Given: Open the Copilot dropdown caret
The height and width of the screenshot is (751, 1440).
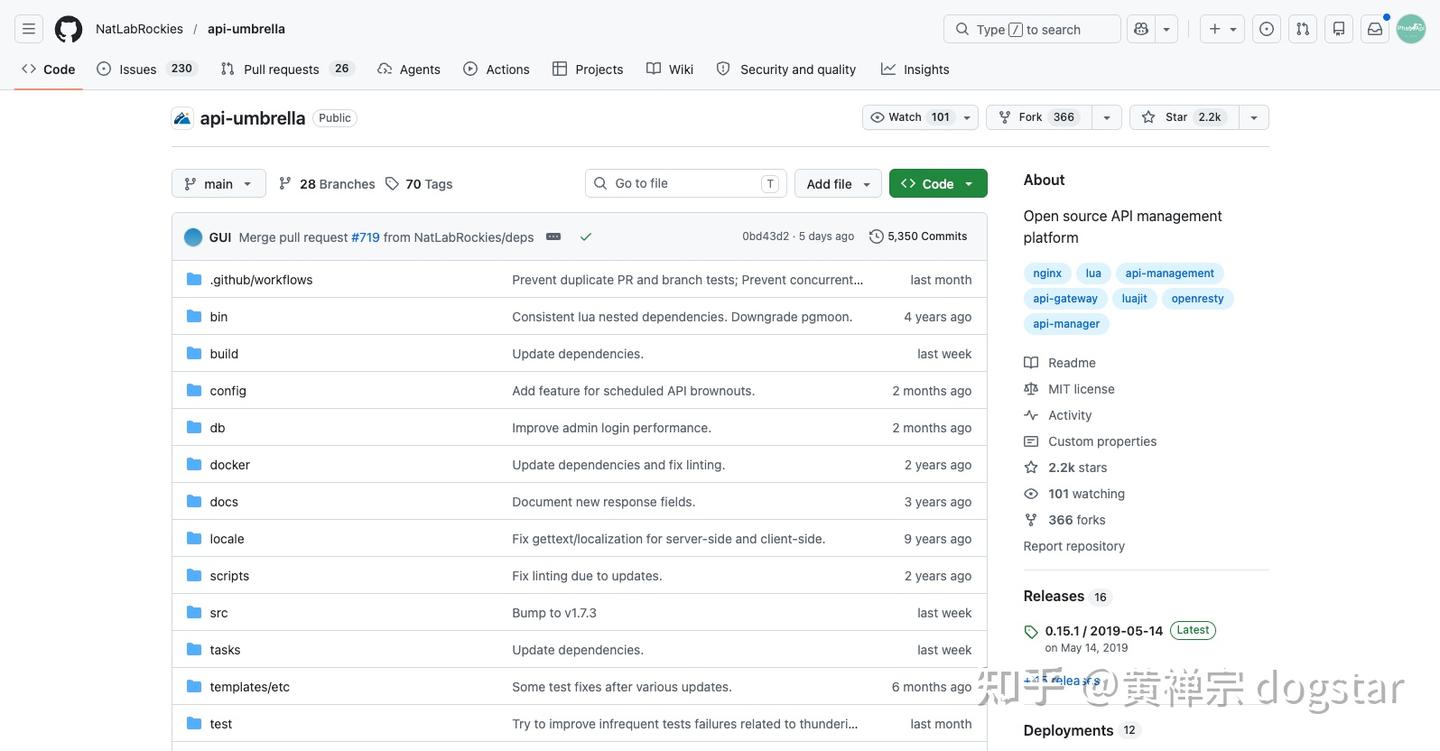Looking at the screenshot, I should [x=1166, y=29].
